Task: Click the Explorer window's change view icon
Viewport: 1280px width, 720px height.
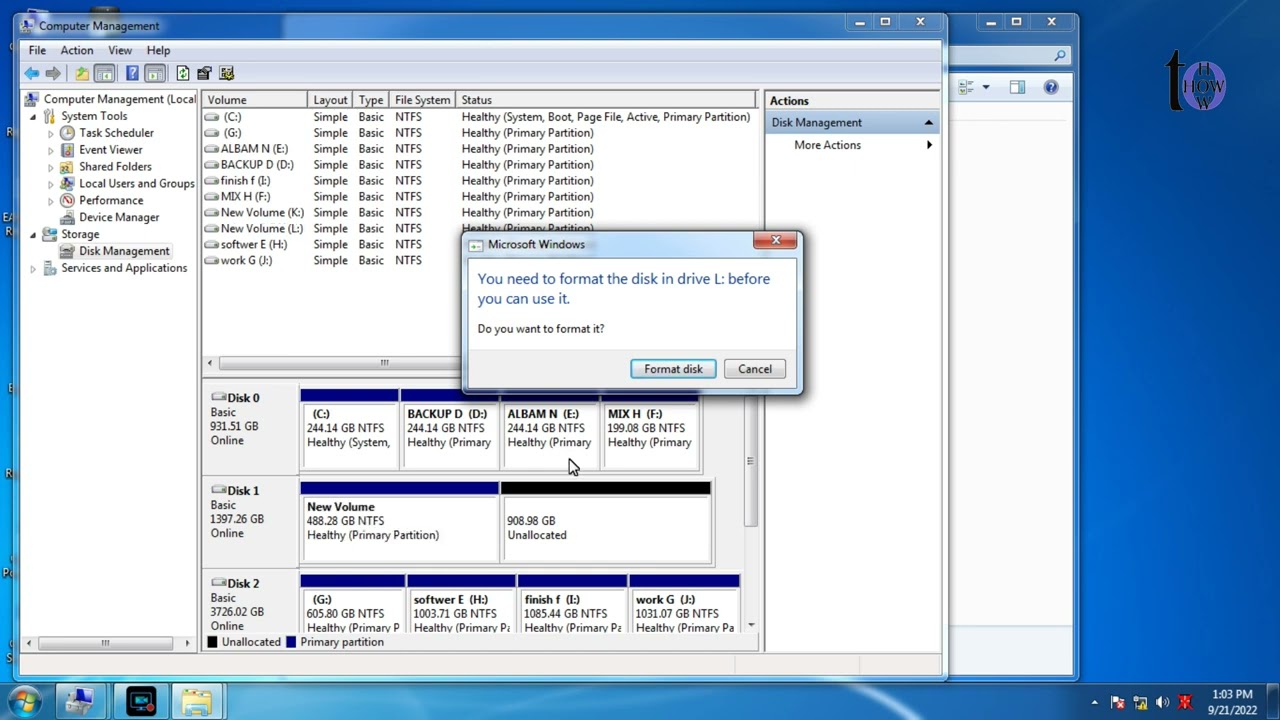Action: 966,88
